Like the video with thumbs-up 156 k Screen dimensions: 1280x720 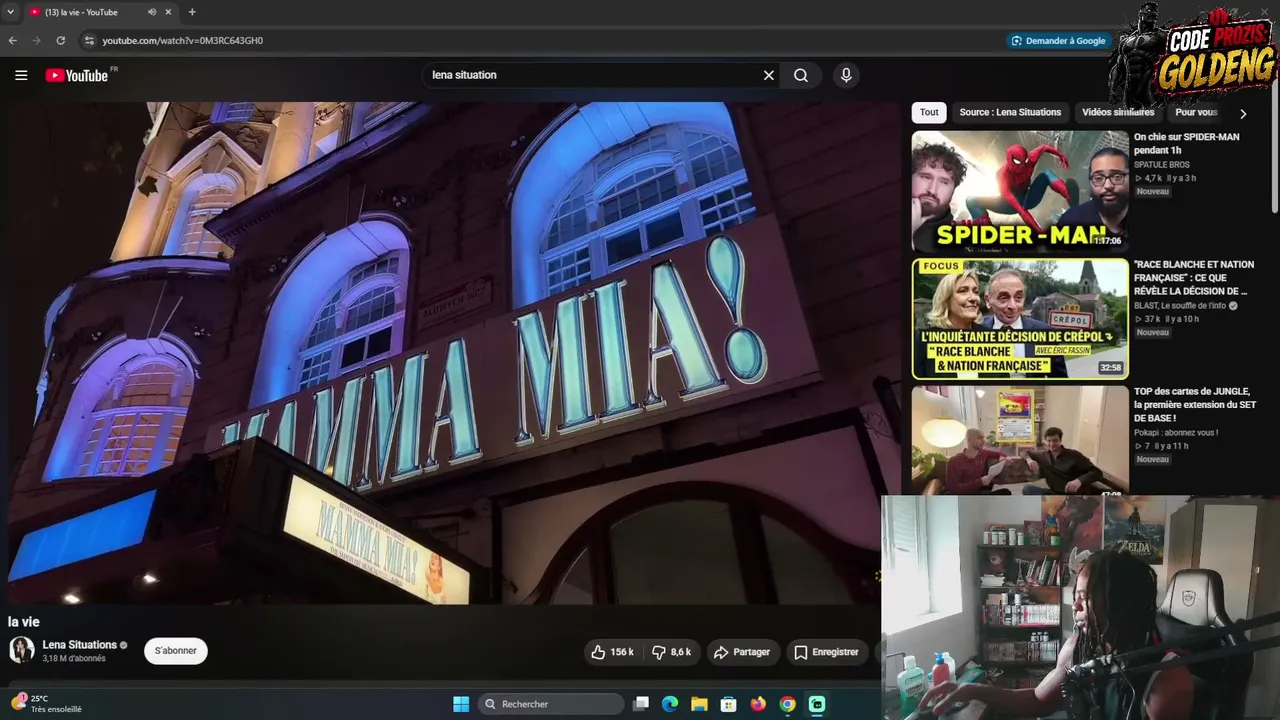pos(613,652)
